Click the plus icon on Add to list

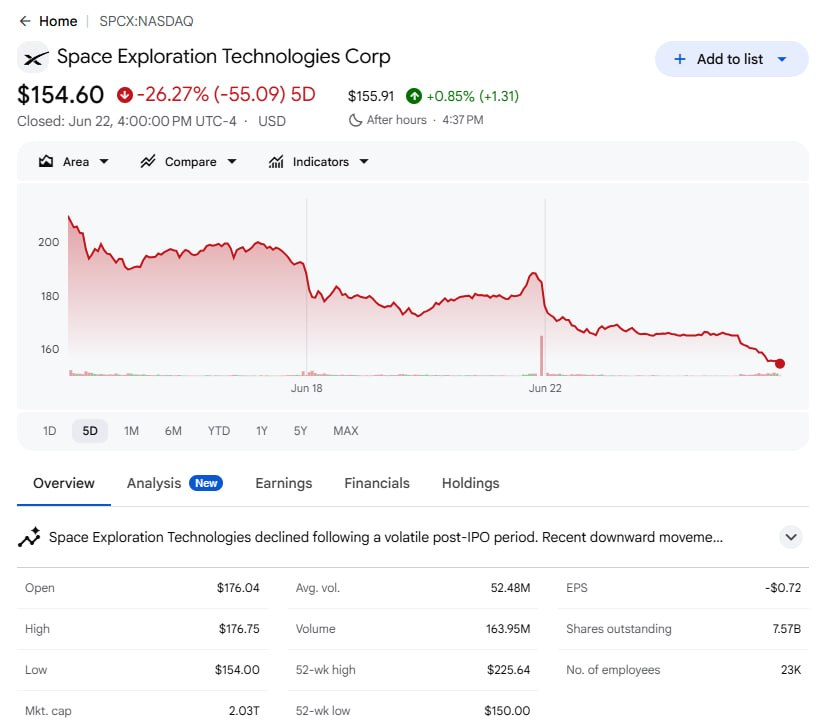(680, 59)
